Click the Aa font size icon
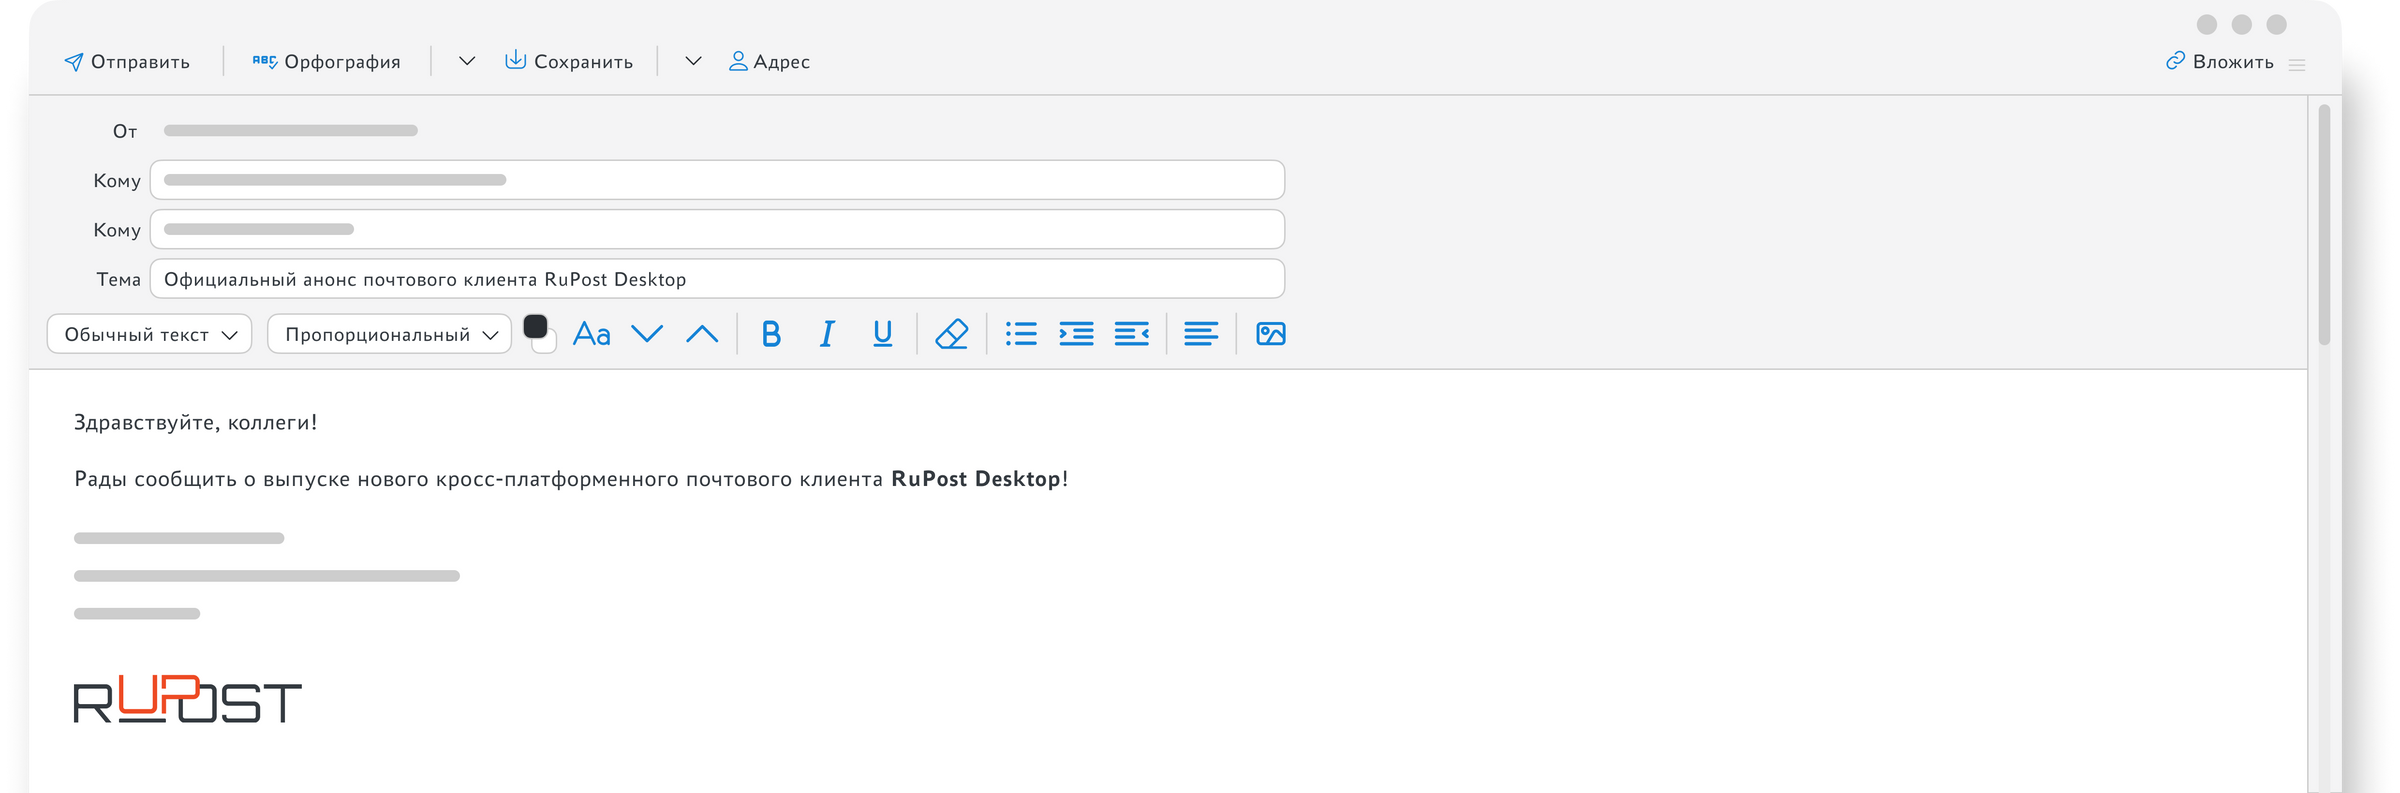Image resolution: width=2400 pixels, height=793 pixels. pos(591,334)
